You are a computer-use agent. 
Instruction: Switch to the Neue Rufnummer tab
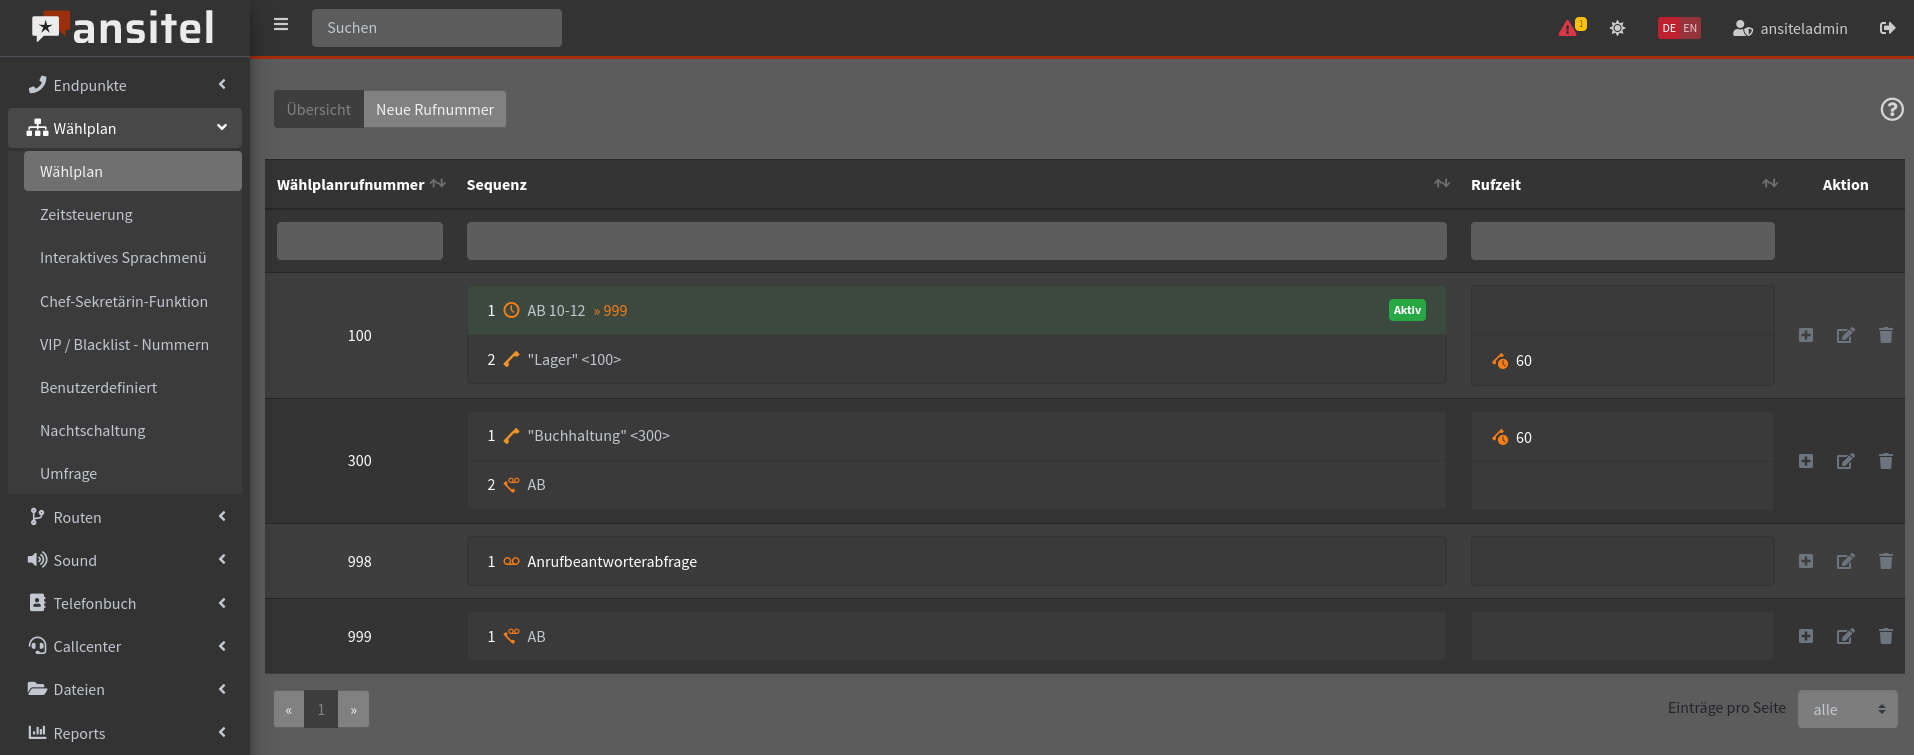pyautogui.click(x=435, y=109)
